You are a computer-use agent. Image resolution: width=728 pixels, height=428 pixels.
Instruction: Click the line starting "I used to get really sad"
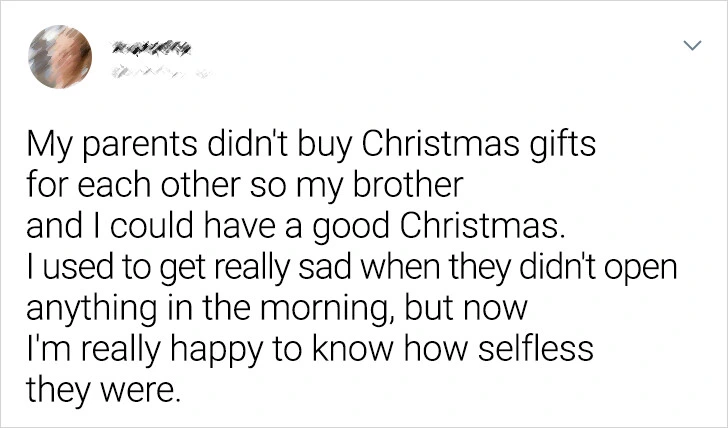[352, 266]
